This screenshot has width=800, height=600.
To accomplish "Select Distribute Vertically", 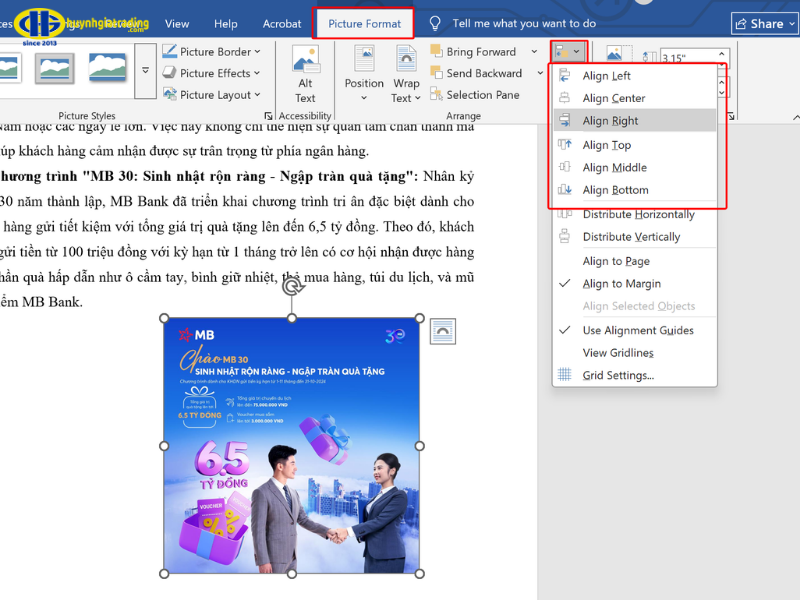I will coord(635,237).
